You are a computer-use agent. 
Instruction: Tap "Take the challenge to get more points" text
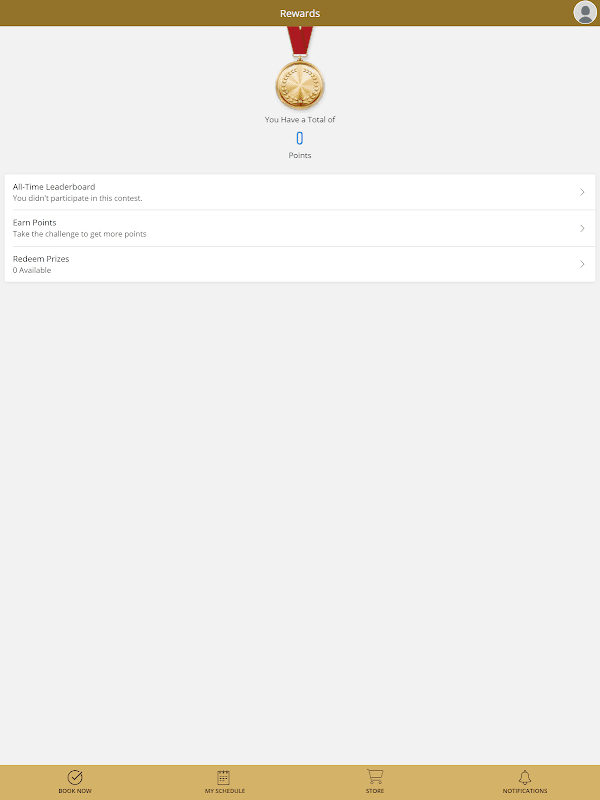pyautogui.click(x=80, y=234)
